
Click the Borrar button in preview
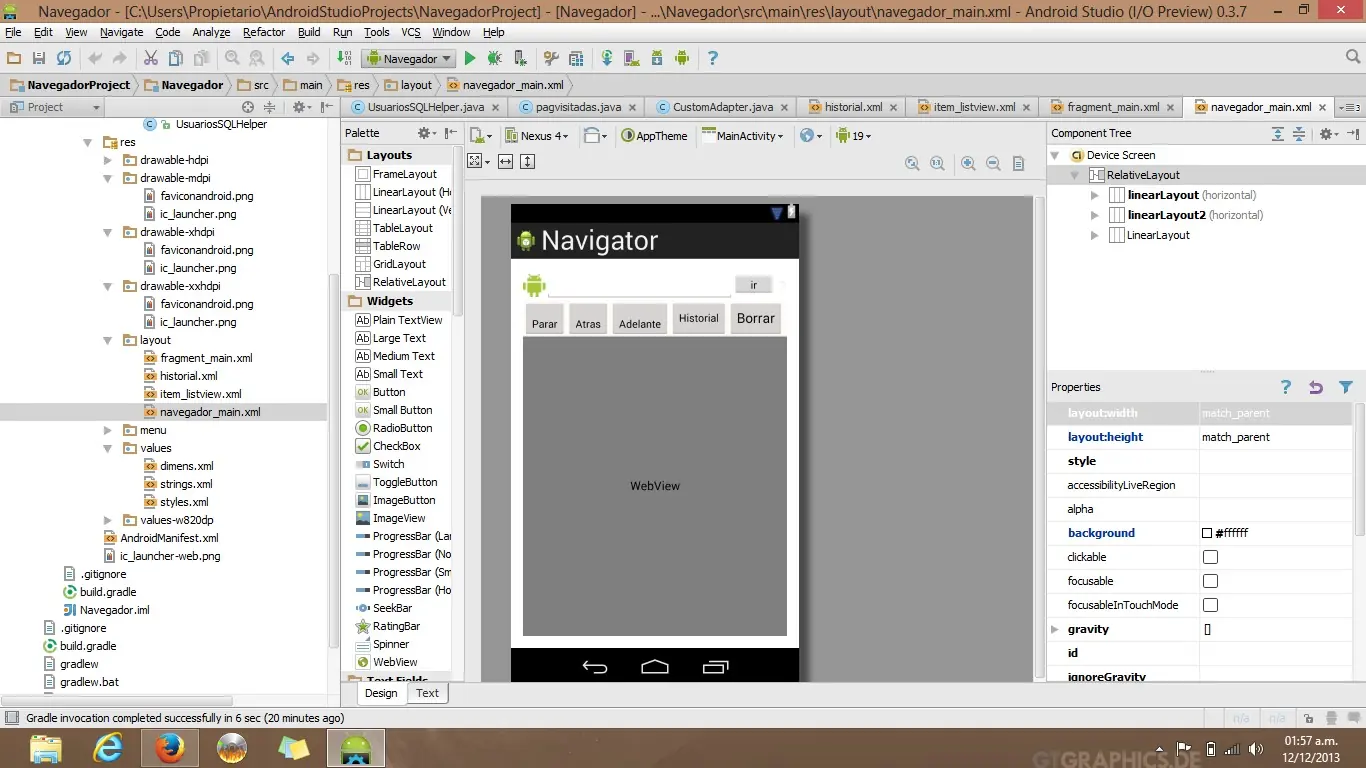(x=756, y=319)
